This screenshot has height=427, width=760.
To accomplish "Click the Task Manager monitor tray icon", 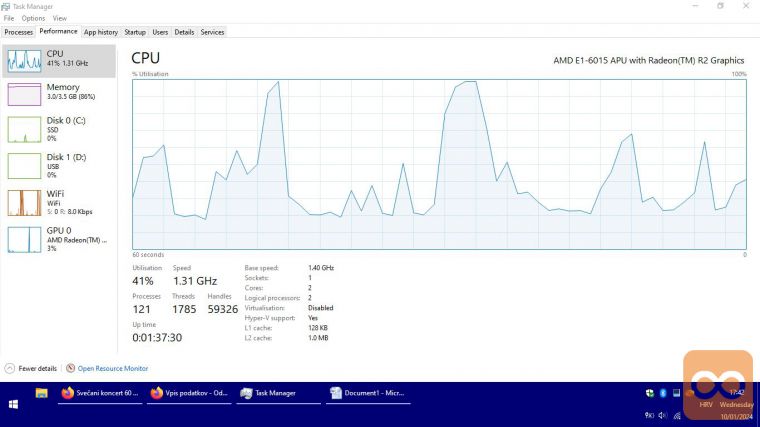I will point(676,393).
